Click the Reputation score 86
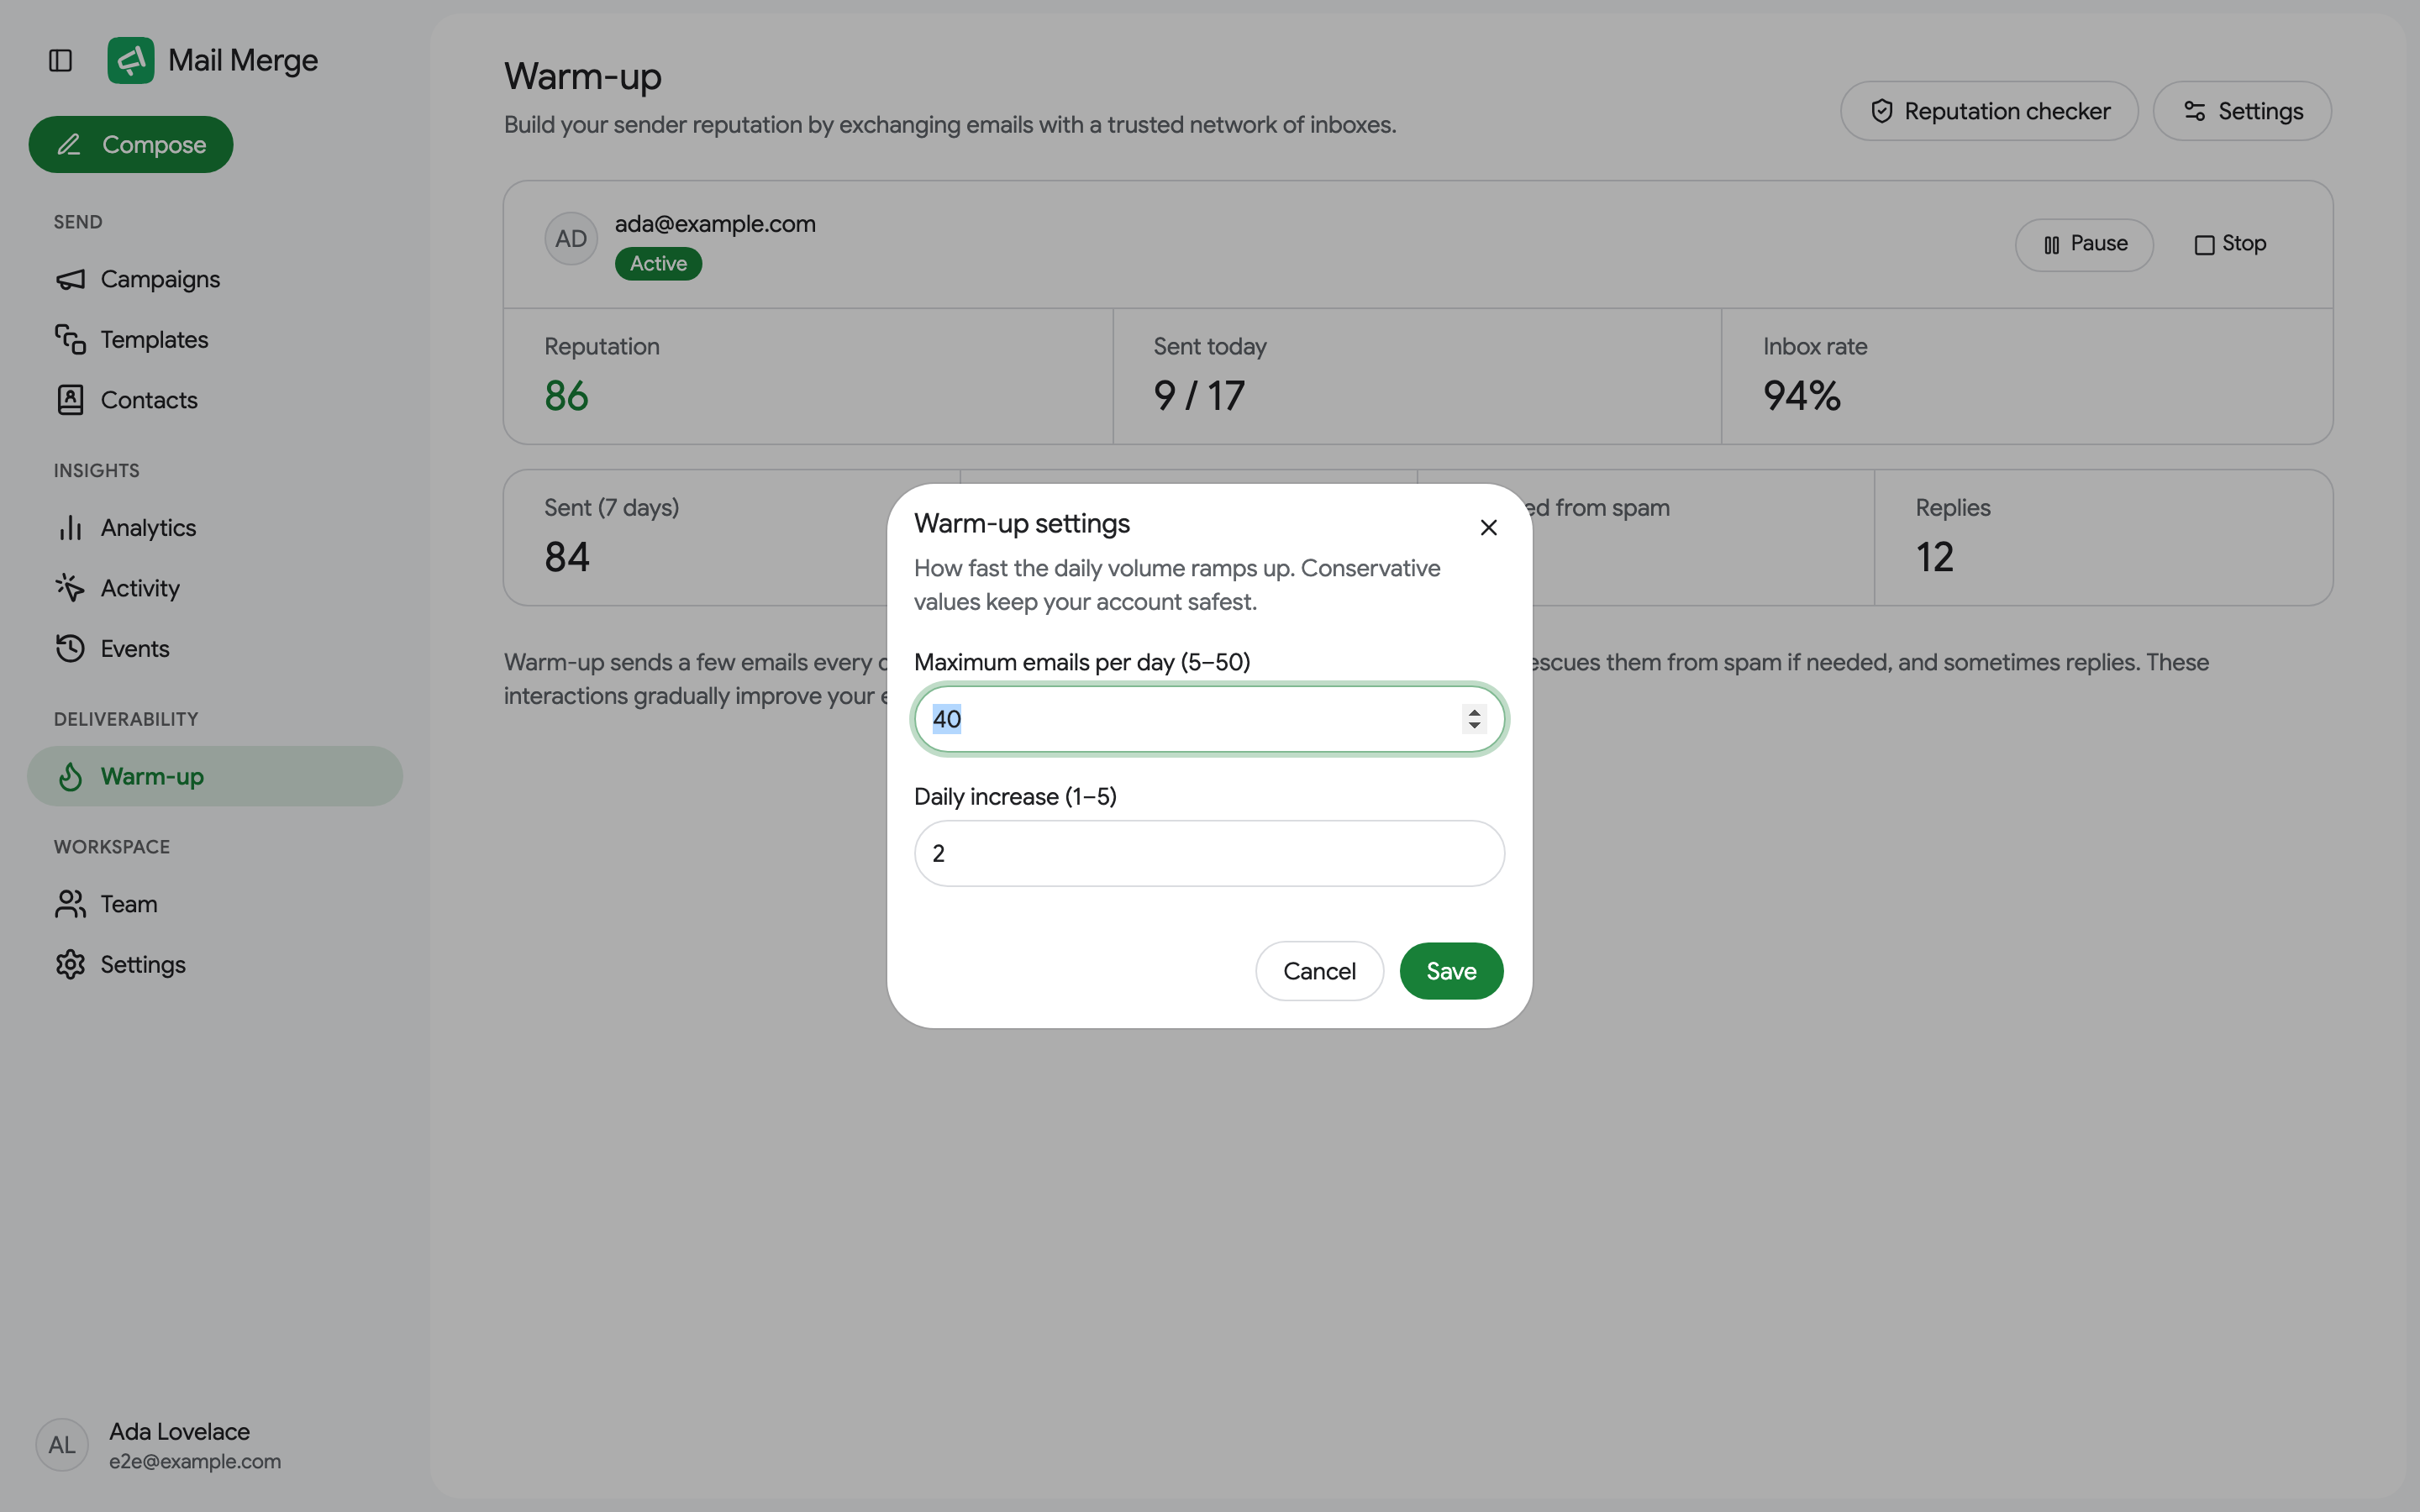2420x1512 pixels. 566,396
